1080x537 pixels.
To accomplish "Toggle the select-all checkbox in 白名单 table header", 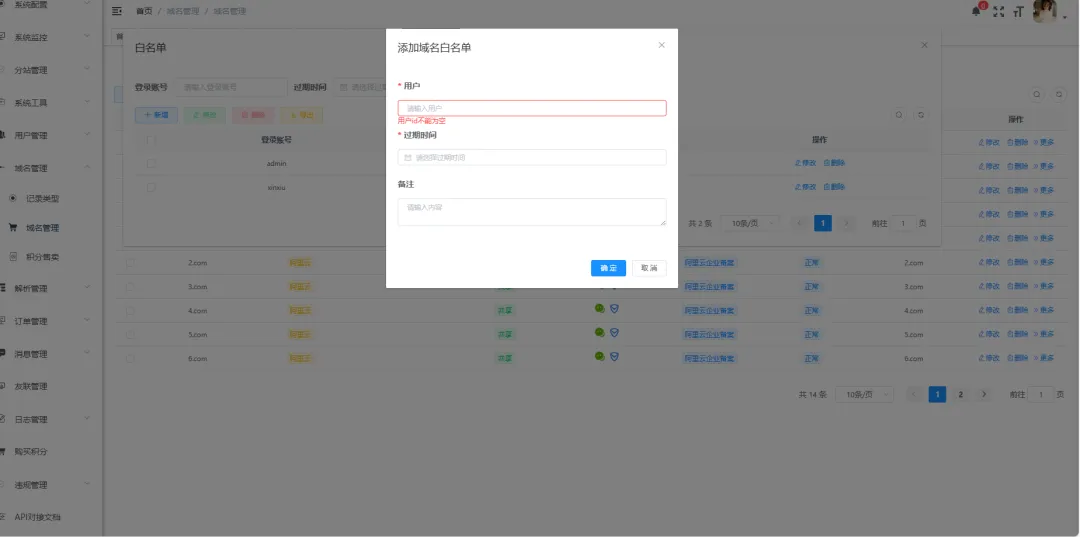I will pyautogui.click(x=152, y=140).
